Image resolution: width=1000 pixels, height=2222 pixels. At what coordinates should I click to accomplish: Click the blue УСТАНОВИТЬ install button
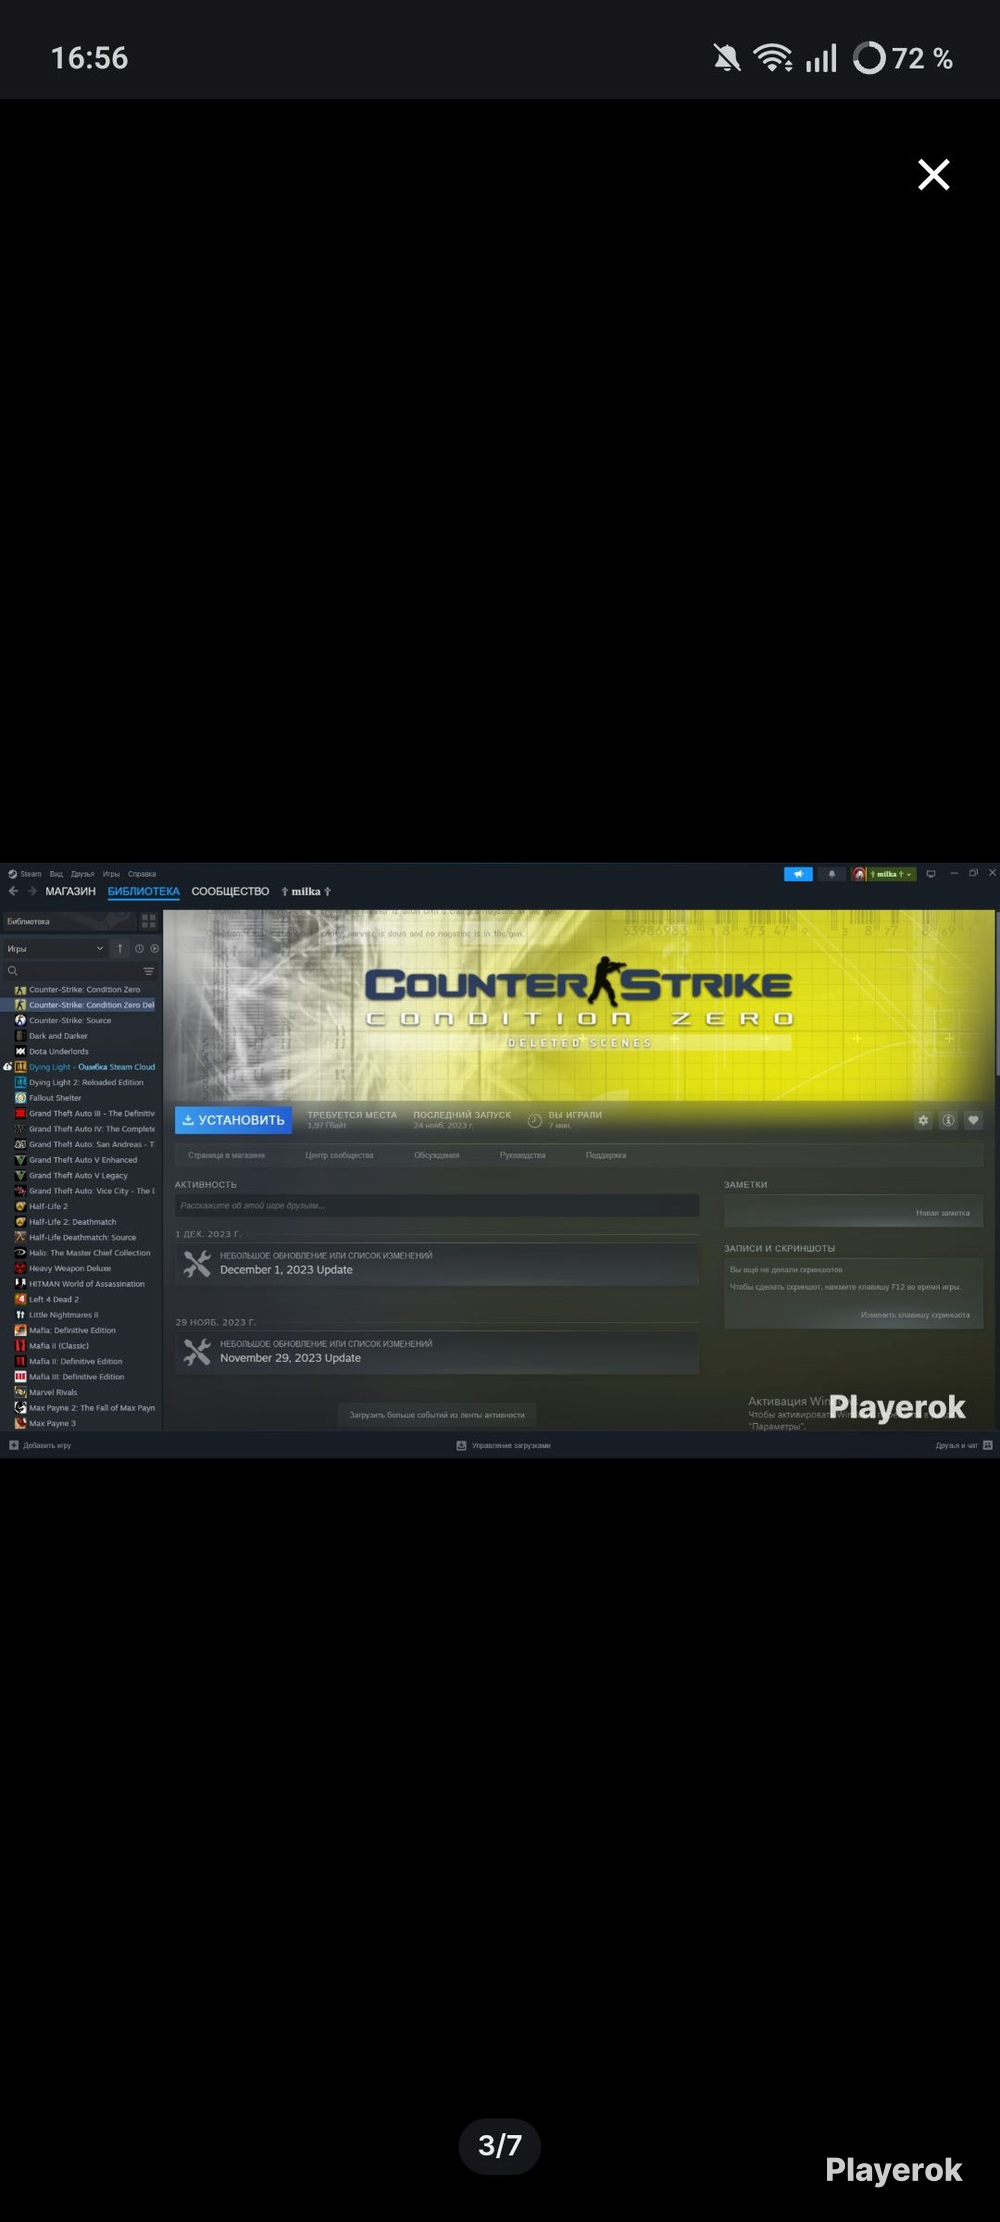click(233, 1120)
